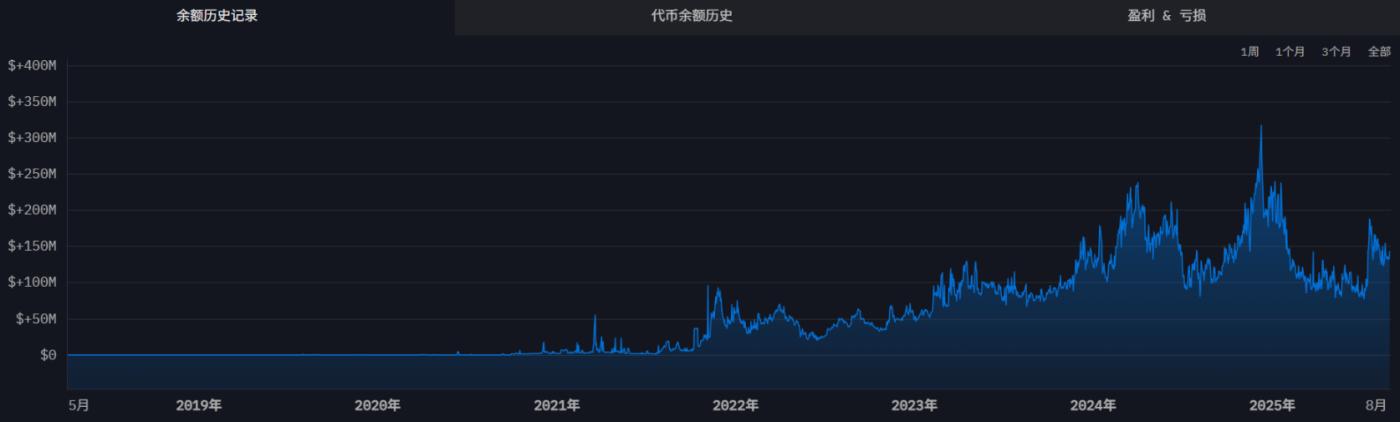Click the 2022年 timeline label
This screenshot has height=422, width=1400.
tap(735, 405)
